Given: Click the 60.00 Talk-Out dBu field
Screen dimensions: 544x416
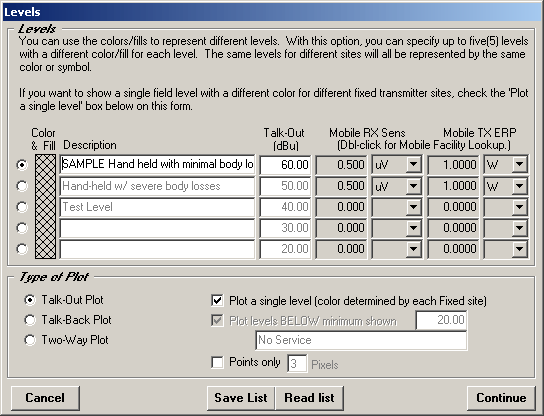Looking at the screenshot, I should tap(285, 164).
